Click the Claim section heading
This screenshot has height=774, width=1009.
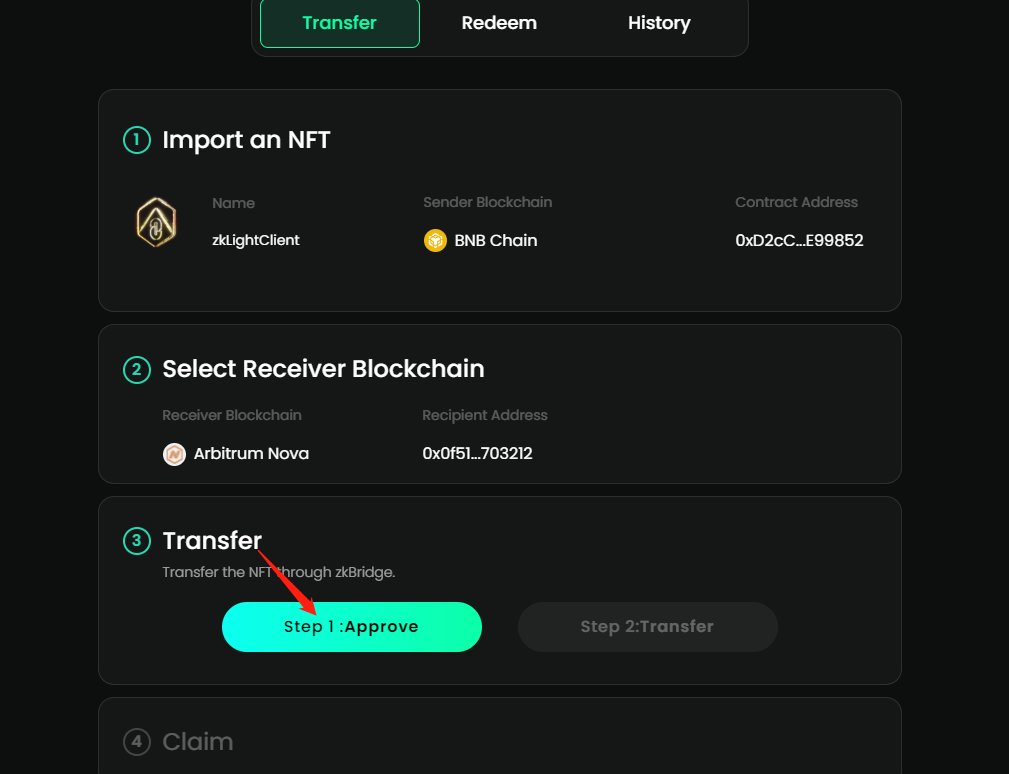(198, 742)
